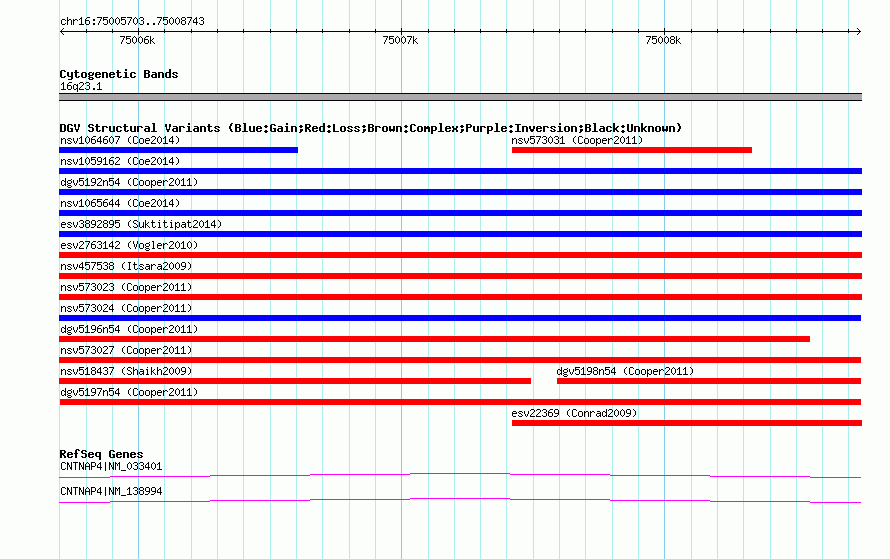890x559 pixels.
Task: Click the 75006k ruler label
Action: (137, 40)
